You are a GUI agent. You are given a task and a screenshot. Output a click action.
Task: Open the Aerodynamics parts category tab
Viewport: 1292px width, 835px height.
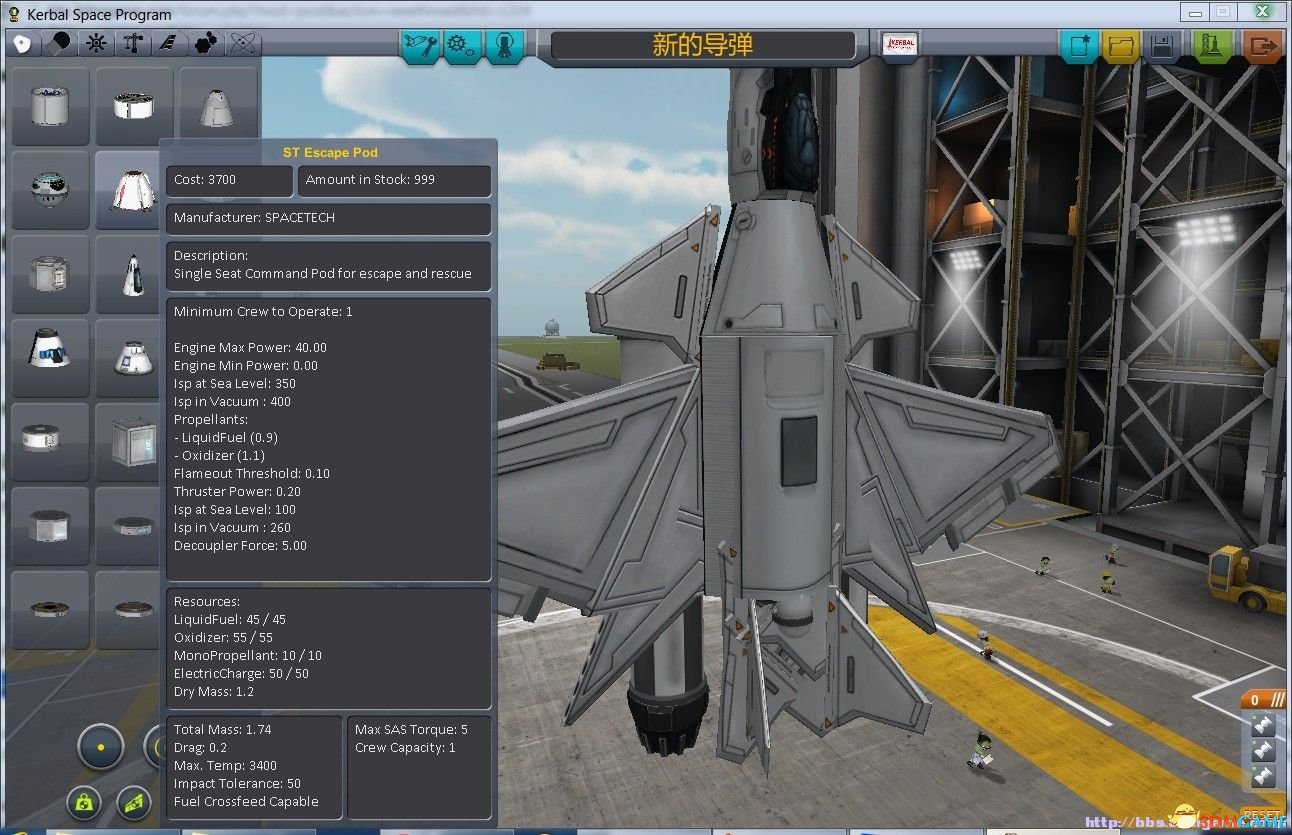[170, 44]
